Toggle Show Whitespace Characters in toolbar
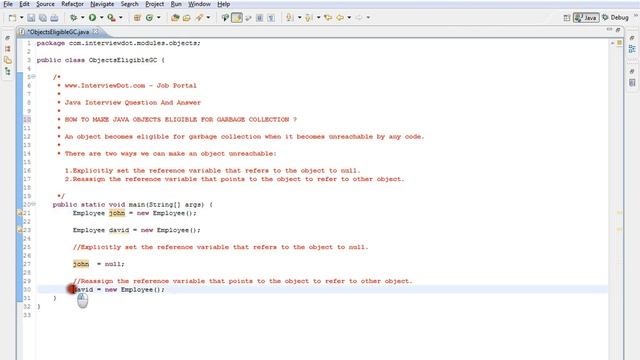640x360 pixels. 271,18
